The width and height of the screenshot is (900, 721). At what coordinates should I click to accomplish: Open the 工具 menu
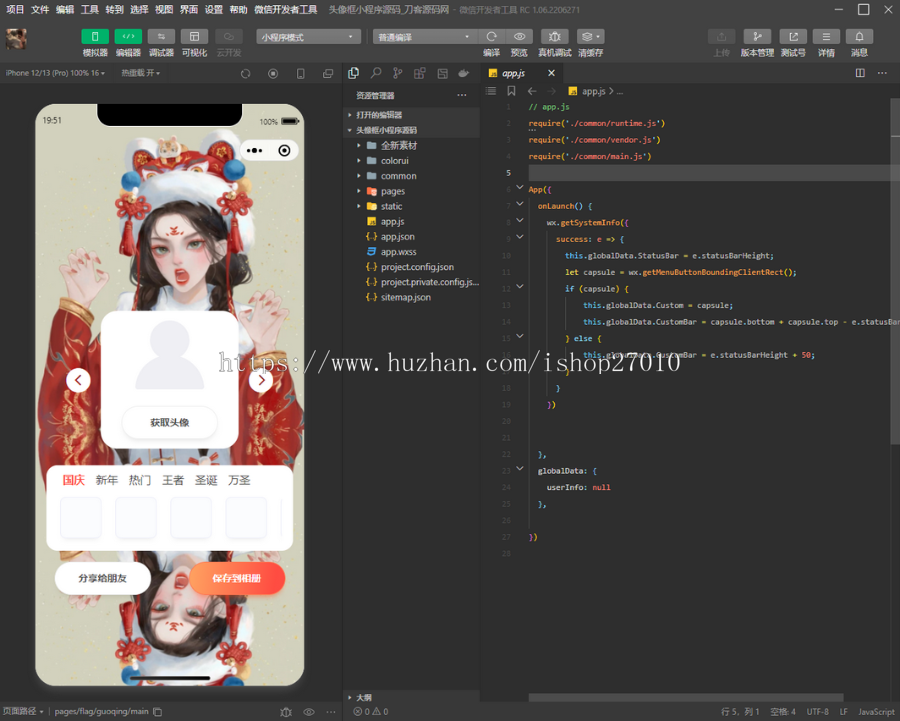(x=90, y=9)
